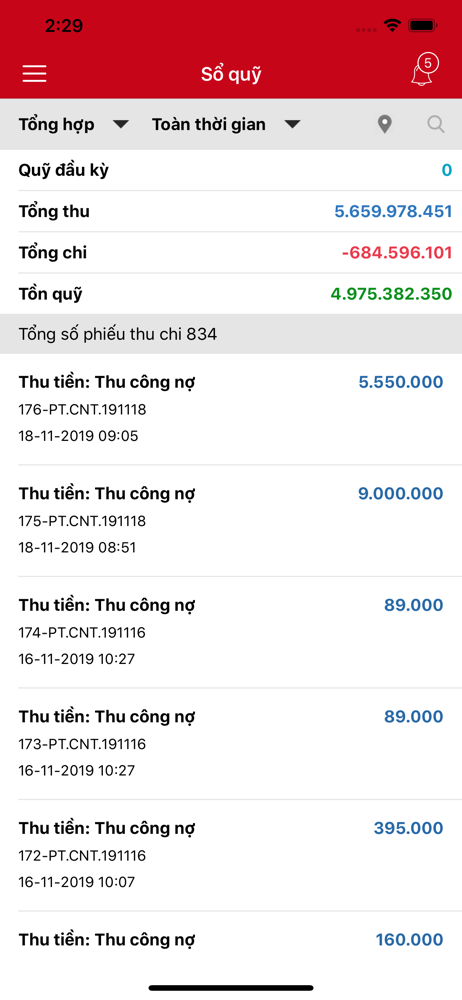
Task: Select the Toàn thời gian filter label
Action: tap(209, 124)
